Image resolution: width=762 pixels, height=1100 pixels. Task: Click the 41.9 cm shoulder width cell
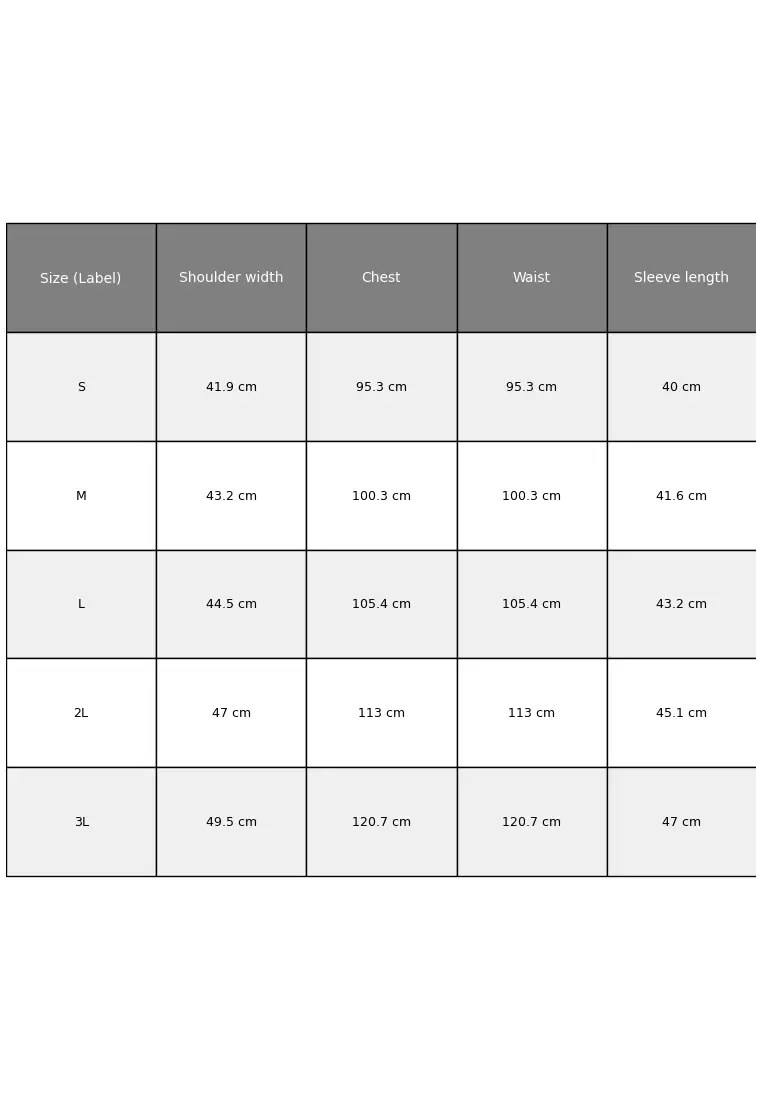(x=231, y=387)
